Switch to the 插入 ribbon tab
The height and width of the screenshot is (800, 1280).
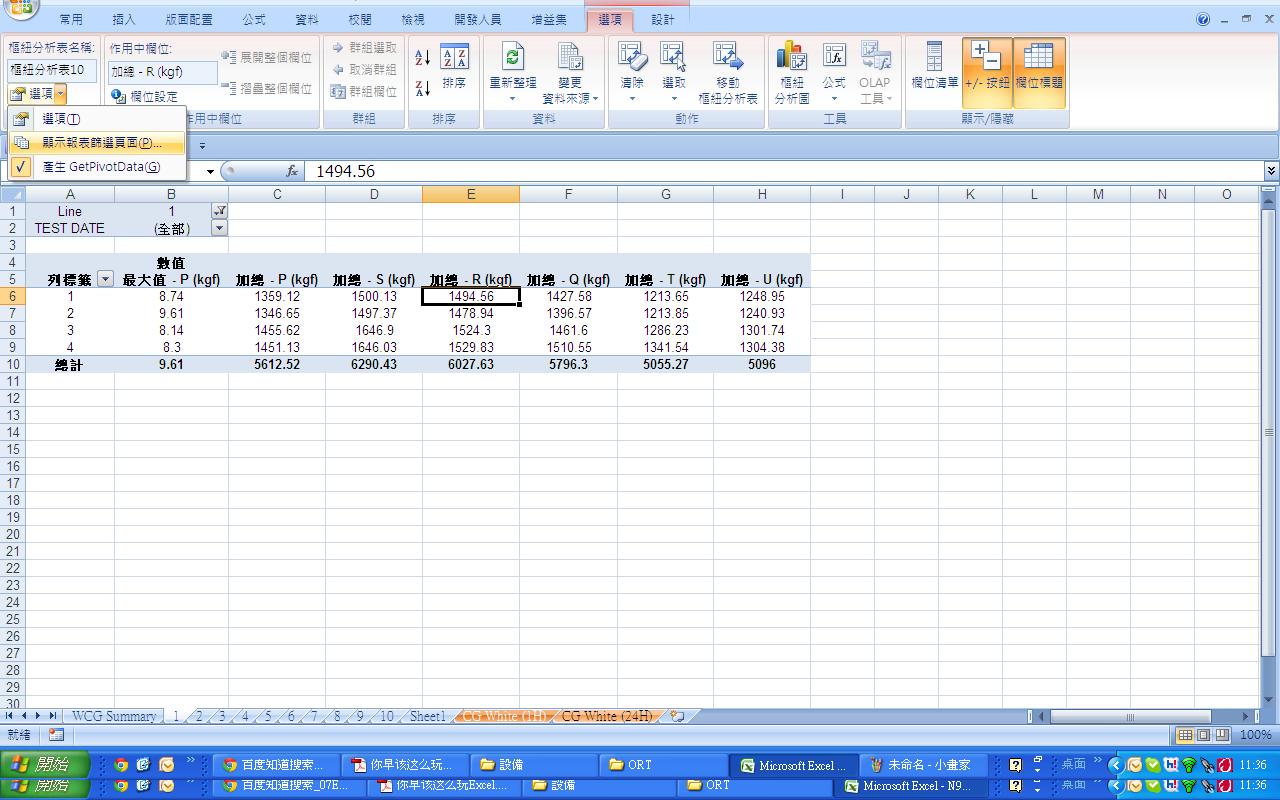(124, 19)
